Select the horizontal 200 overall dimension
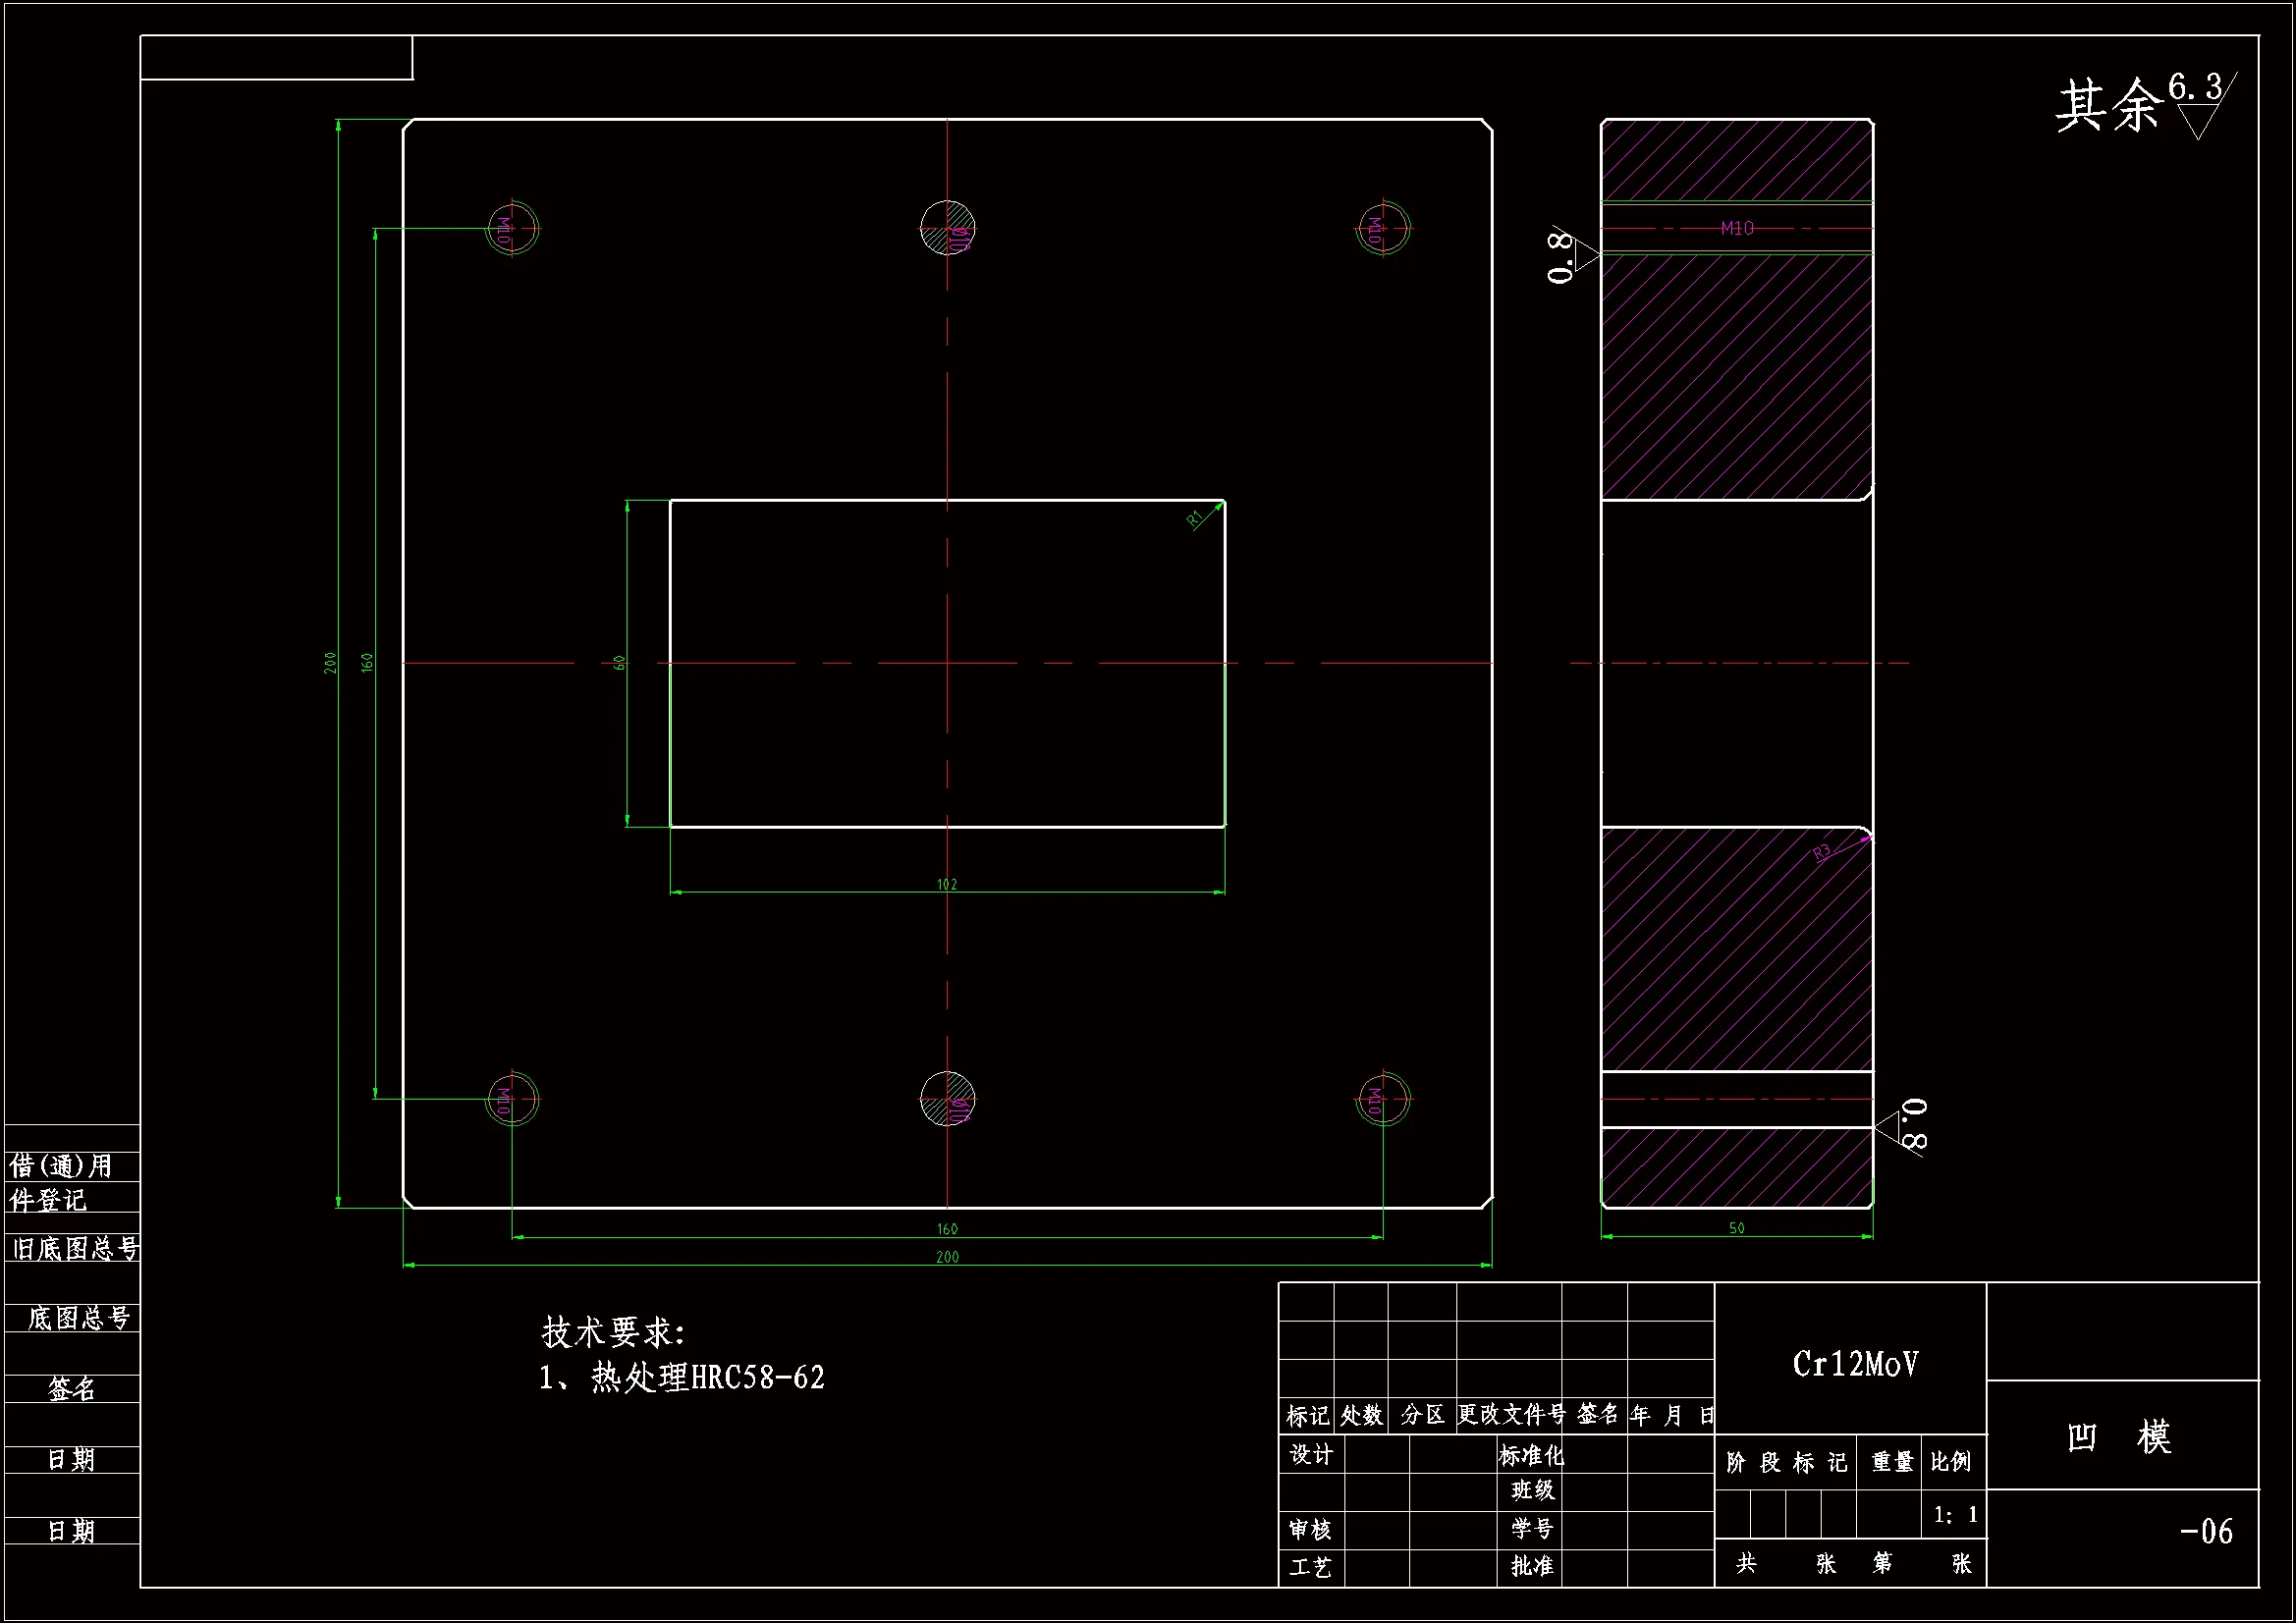2296x1623 pixels. point(947,1257)
